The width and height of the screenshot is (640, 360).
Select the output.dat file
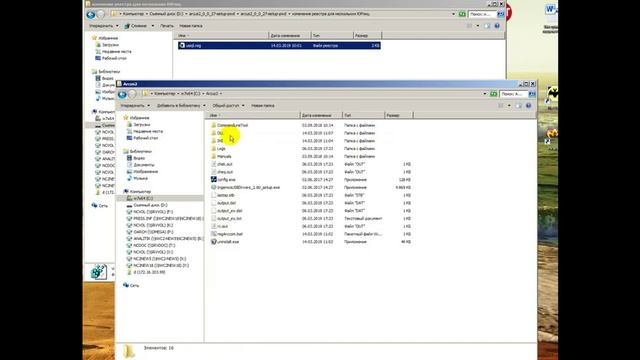(227, 203)
